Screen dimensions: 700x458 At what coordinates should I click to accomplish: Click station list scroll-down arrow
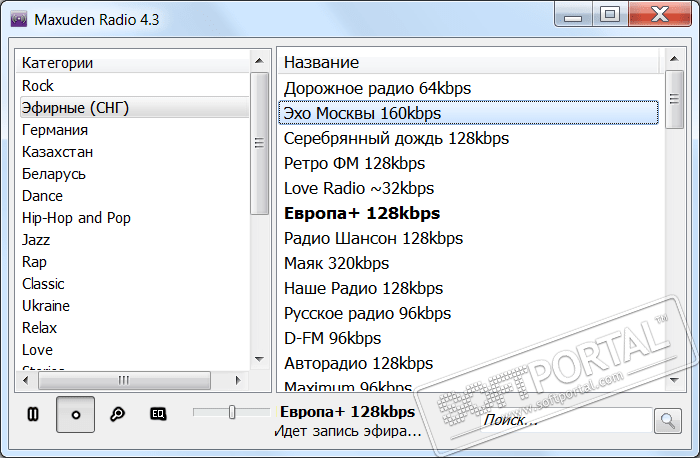point(674,380)
